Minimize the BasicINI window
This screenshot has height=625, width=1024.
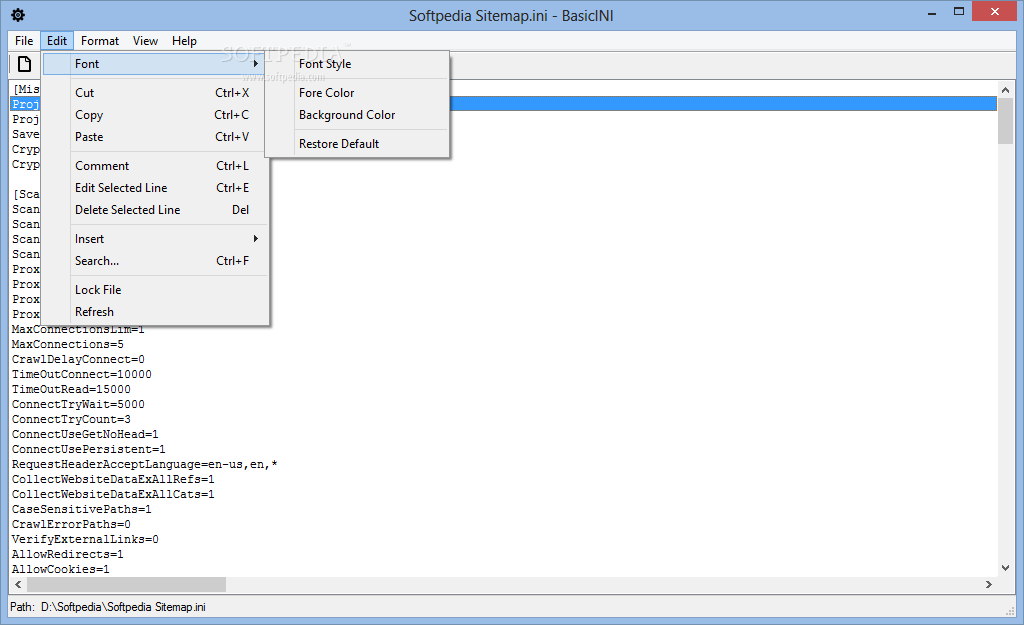coord(932,13)
